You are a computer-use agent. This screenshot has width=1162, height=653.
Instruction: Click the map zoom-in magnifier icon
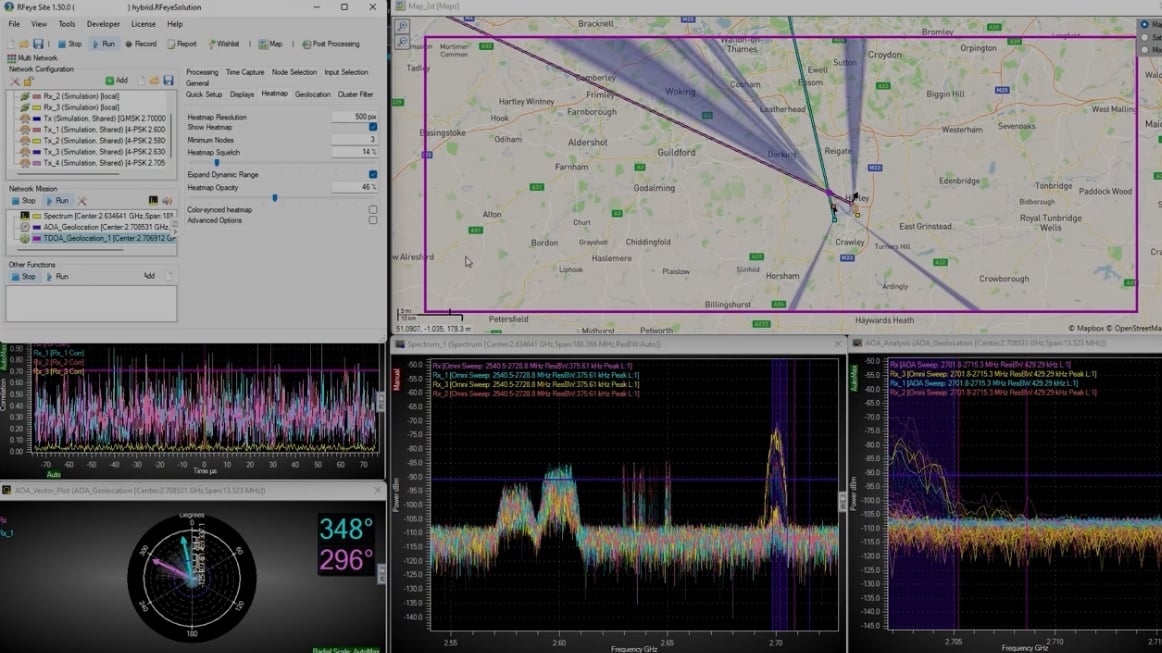pos(402,27)
